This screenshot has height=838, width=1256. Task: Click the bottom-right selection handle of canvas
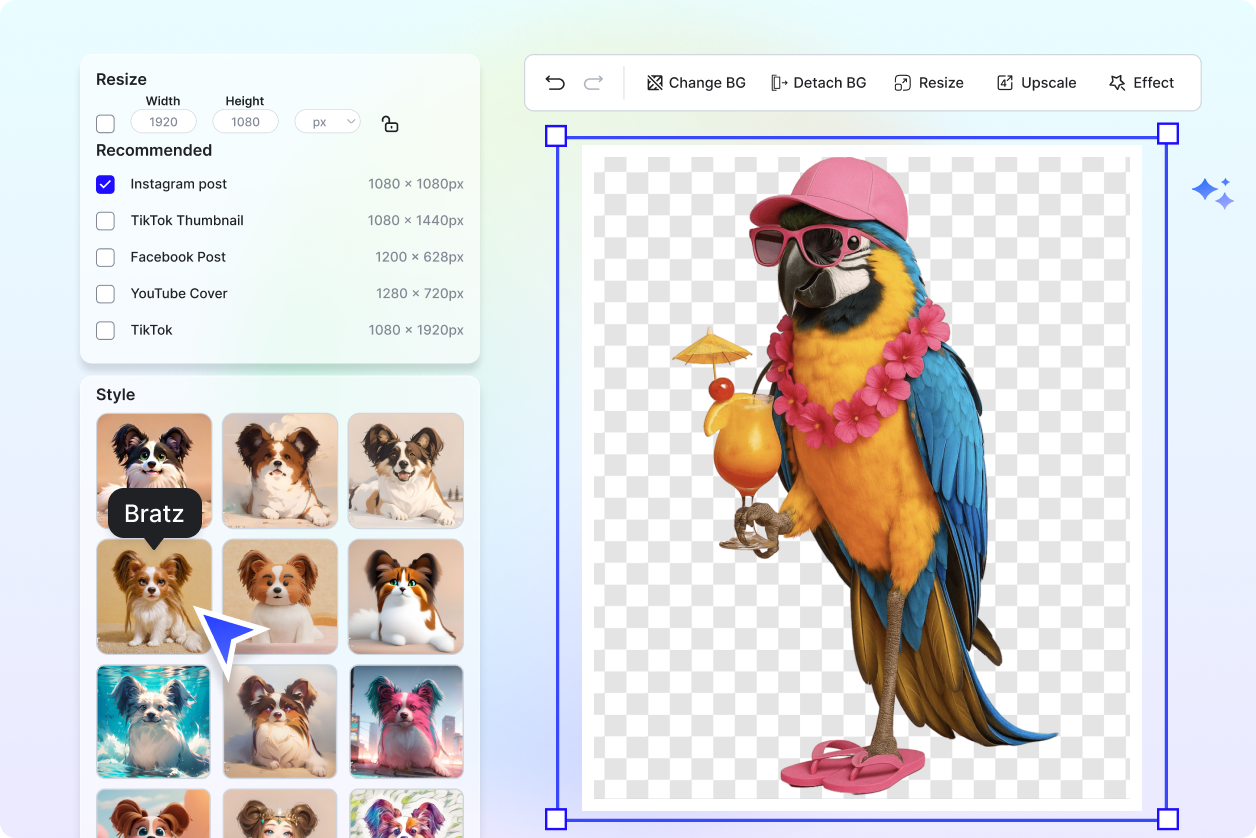click(1167, 820)
